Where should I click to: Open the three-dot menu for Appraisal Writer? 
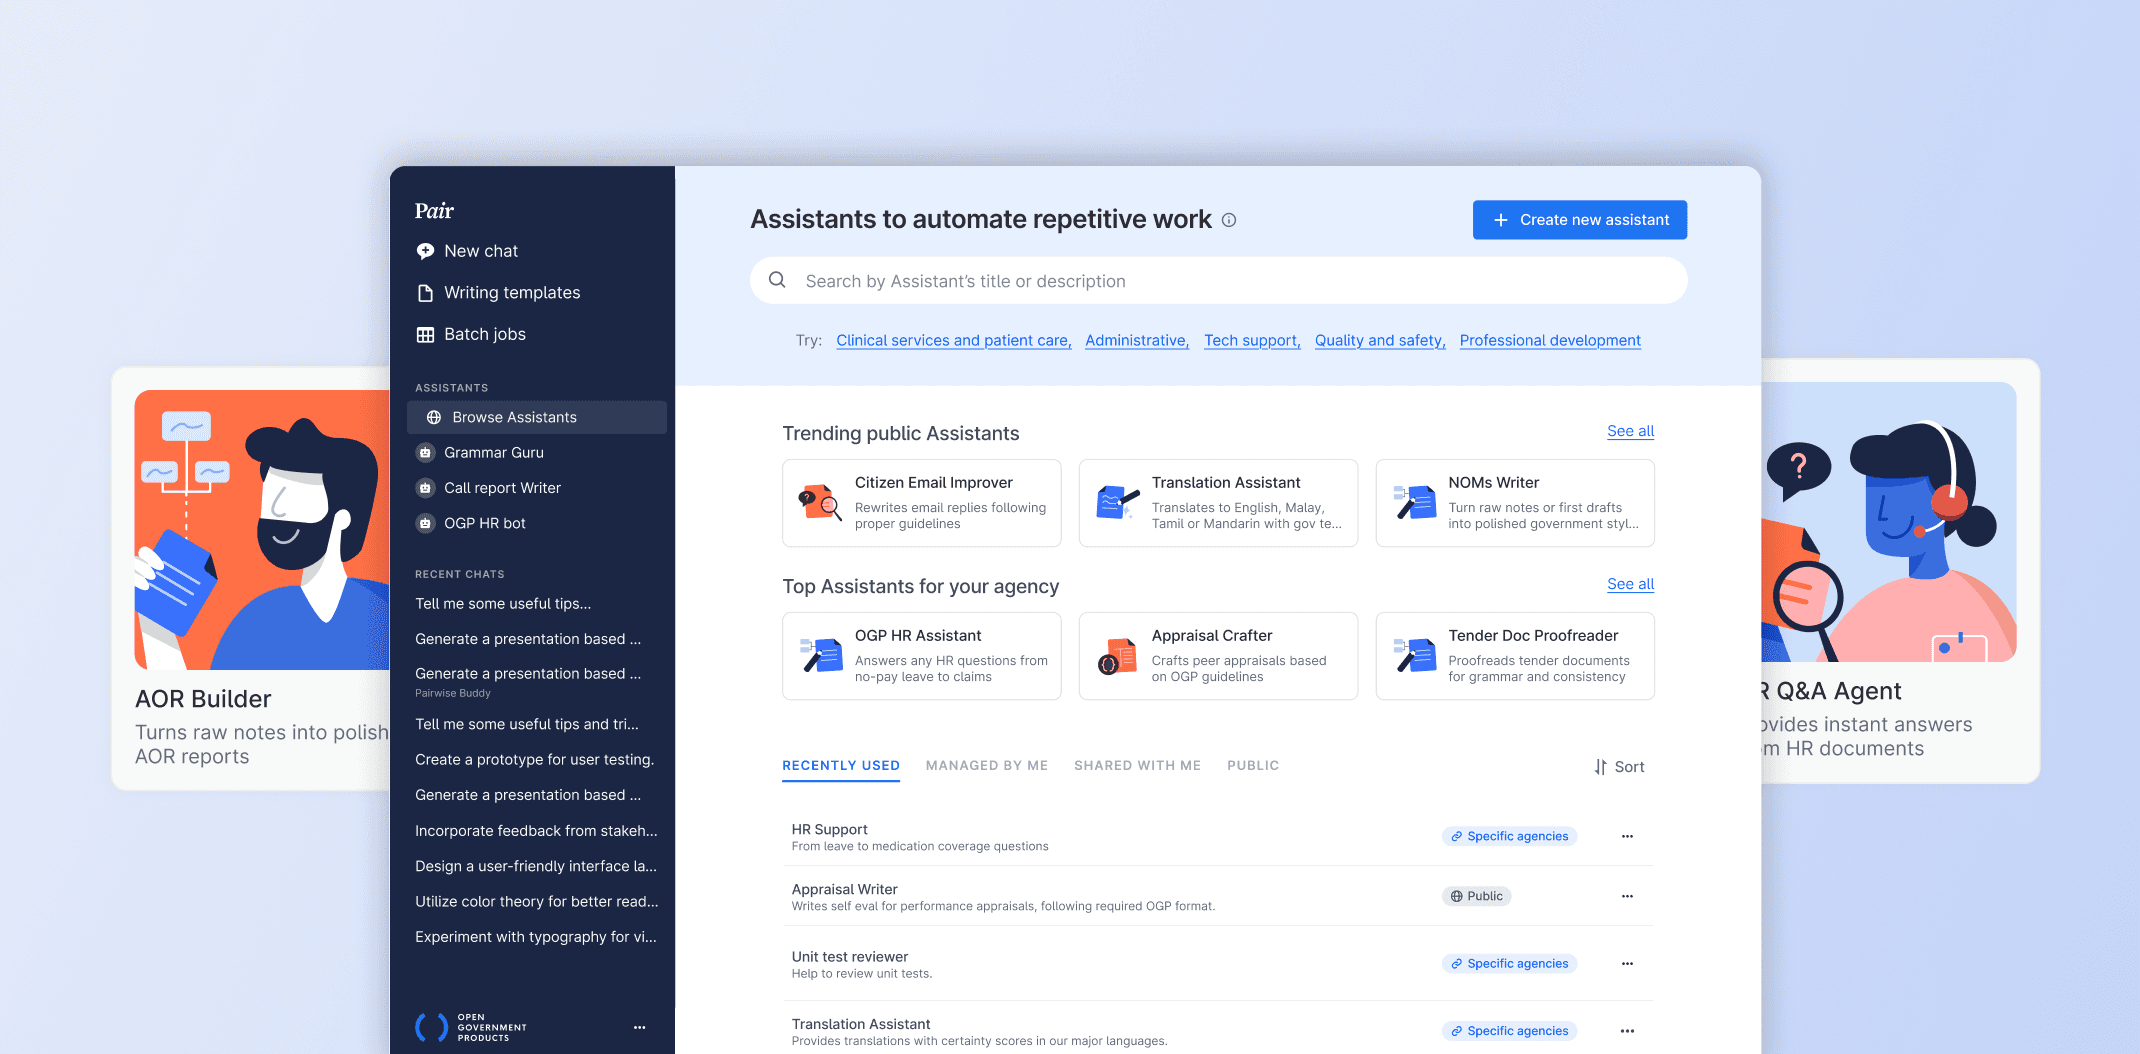(1627, 896)
